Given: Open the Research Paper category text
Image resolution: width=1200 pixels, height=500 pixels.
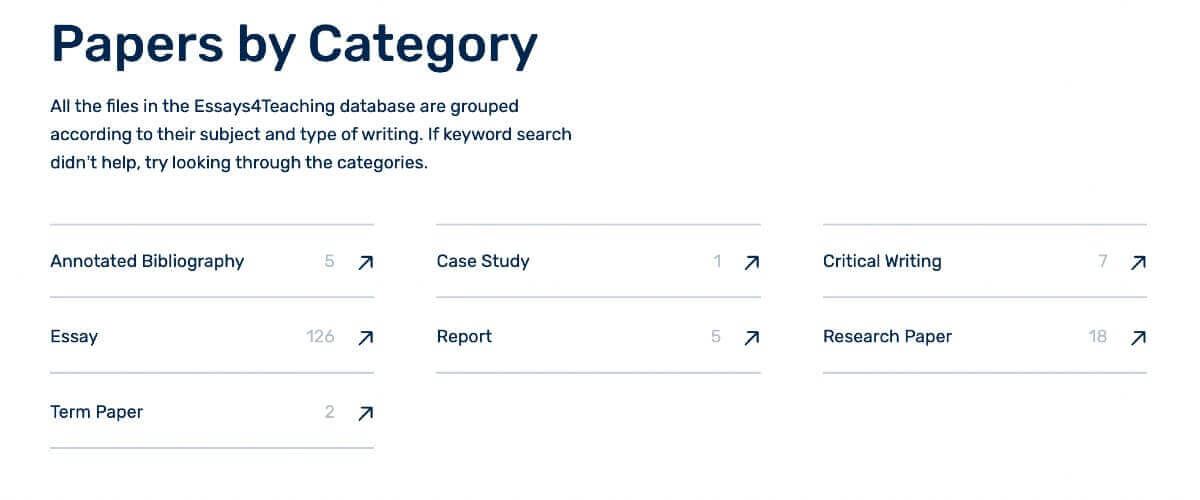Looking at the screenshot, I should pyautogui.click(x=887, y=337).
